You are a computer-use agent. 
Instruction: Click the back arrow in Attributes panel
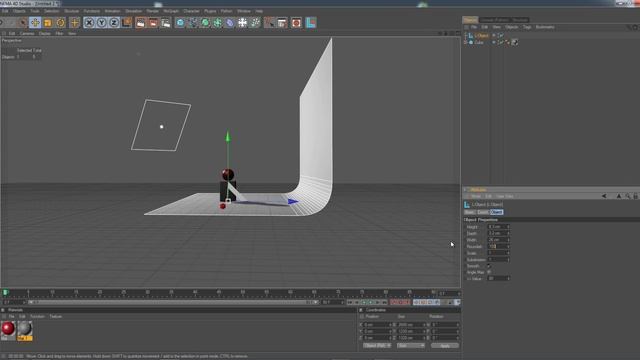[604, 196]
